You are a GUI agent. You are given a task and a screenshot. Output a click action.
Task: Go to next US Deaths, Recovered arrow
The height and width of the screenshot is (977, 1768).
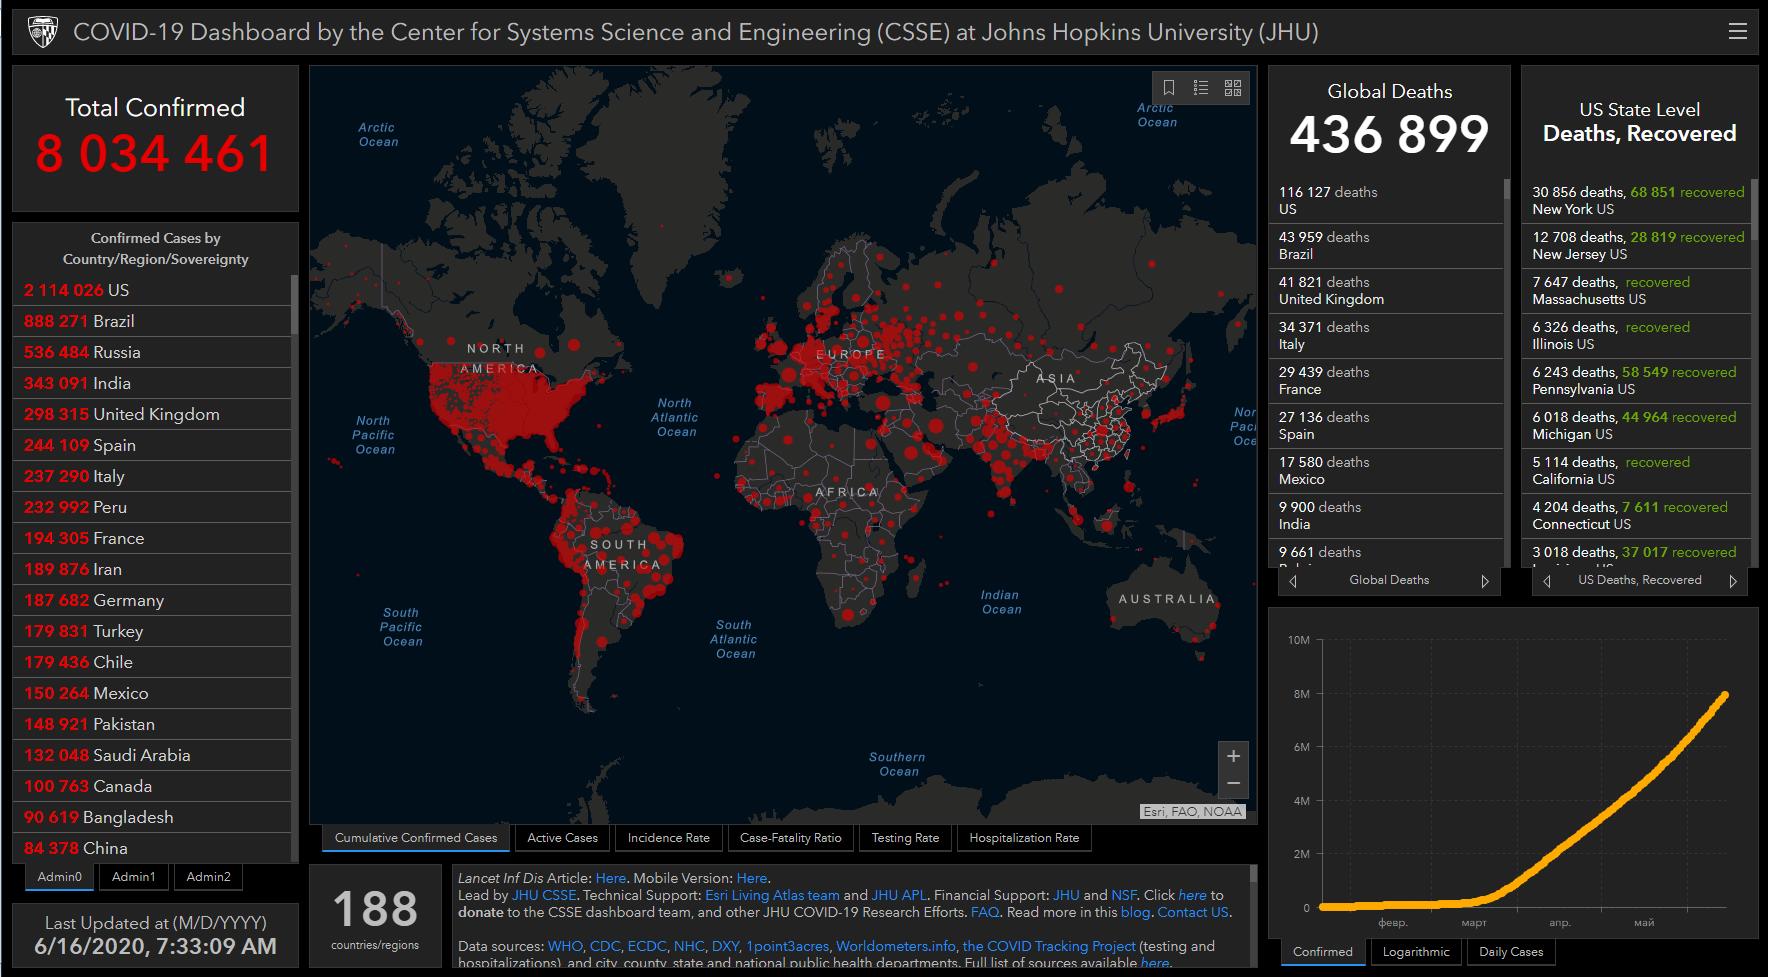click(1733, 581)
